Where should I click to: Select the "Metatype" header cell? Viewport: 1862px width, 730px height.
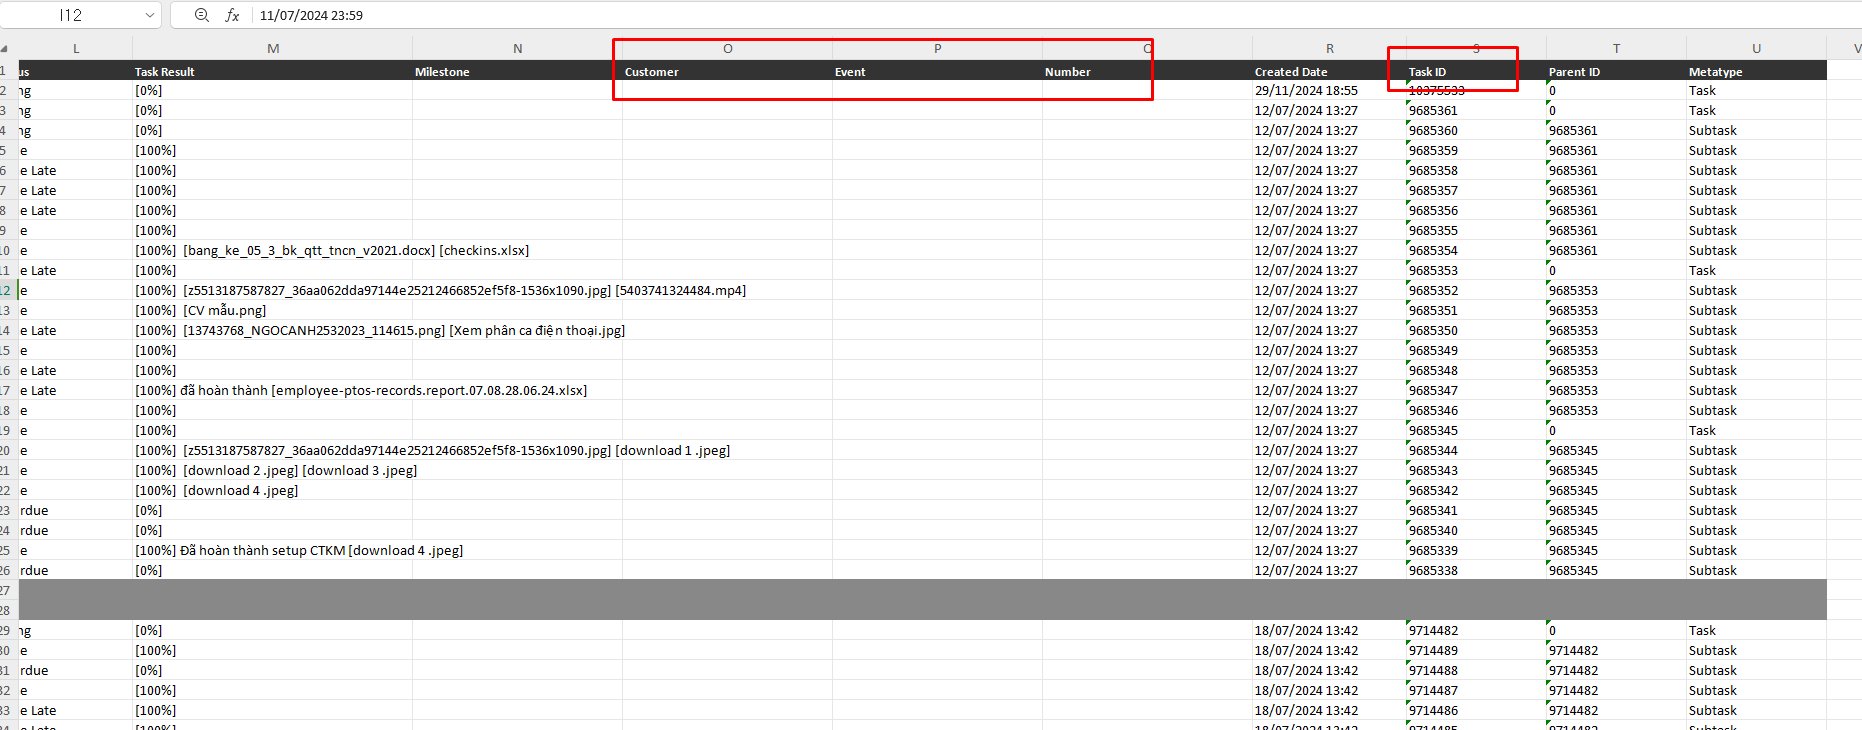point(1757,71)
